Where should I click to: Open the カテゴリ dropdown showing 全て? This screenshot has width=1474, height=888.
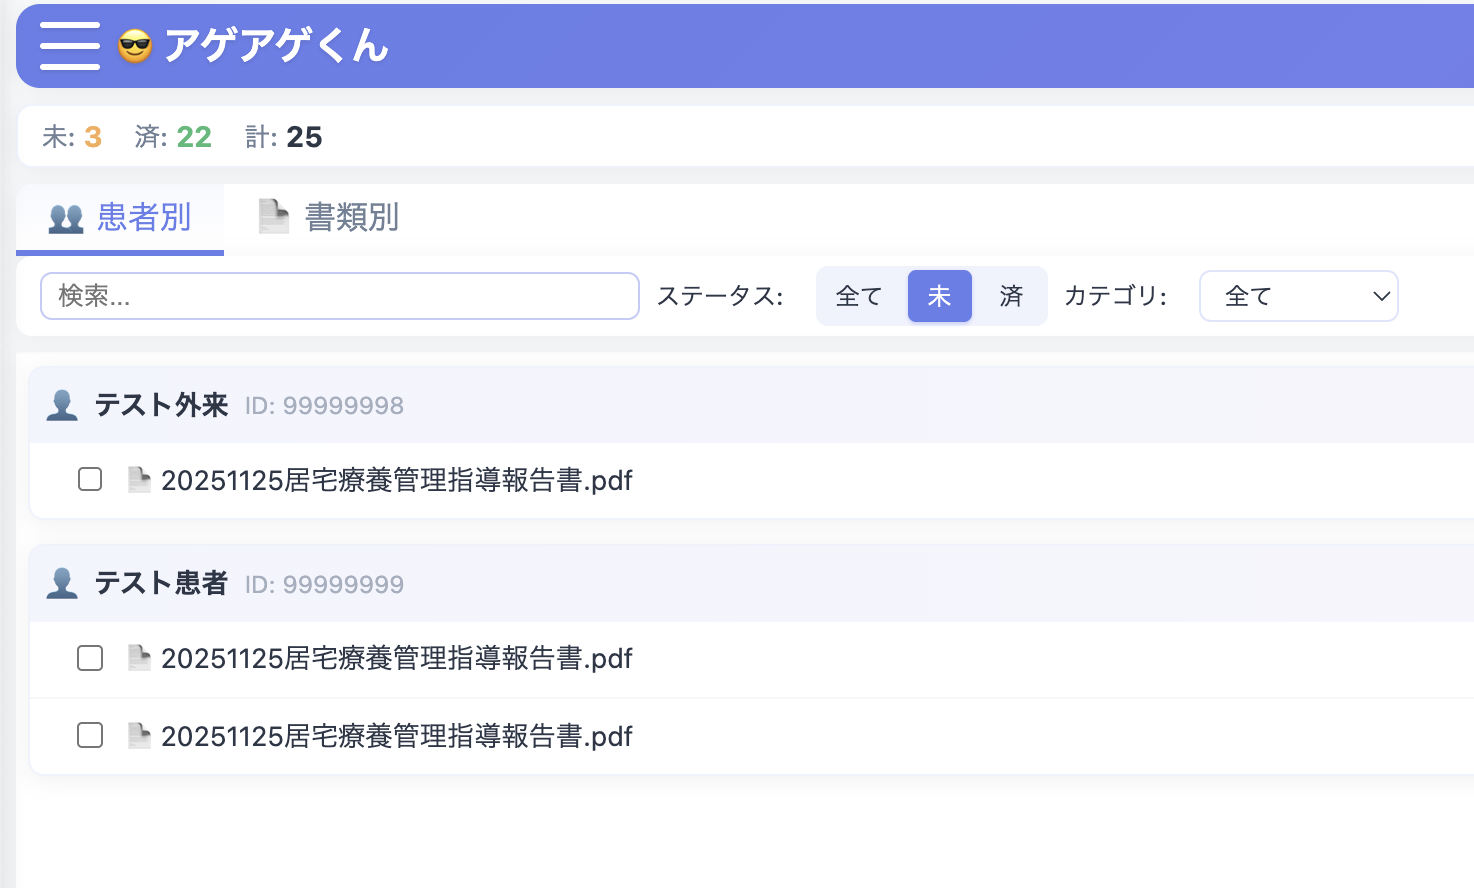coord(1298,296)
